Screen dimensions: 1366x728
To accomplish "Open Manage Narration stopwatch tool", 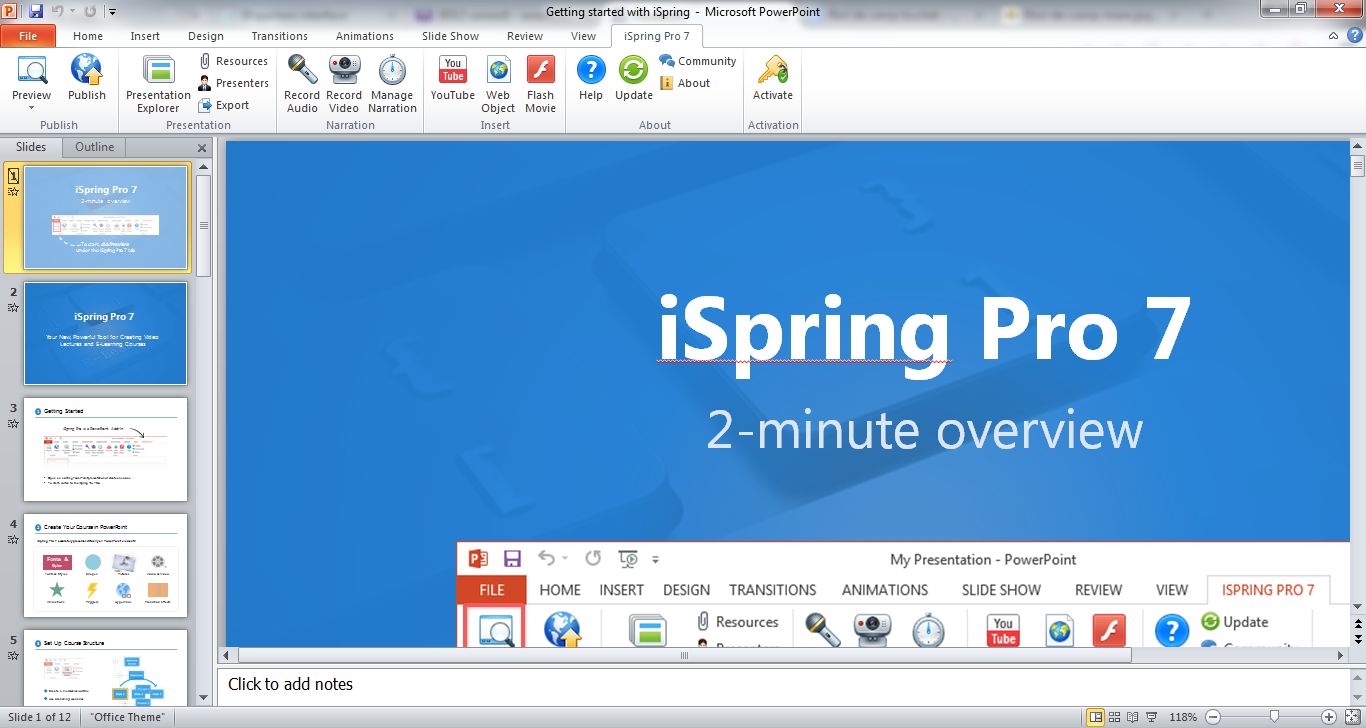I will 392,84.
